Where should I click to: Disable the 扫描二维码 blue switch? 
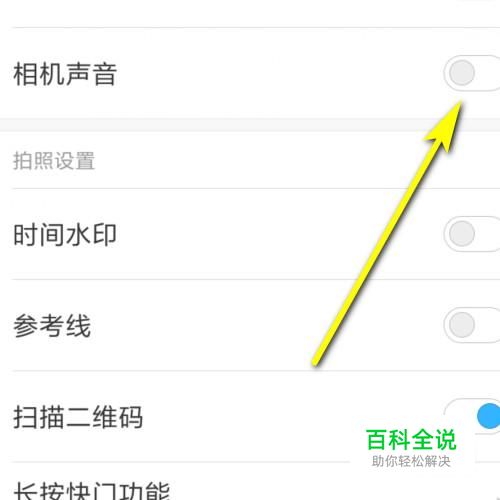[472, 416]
